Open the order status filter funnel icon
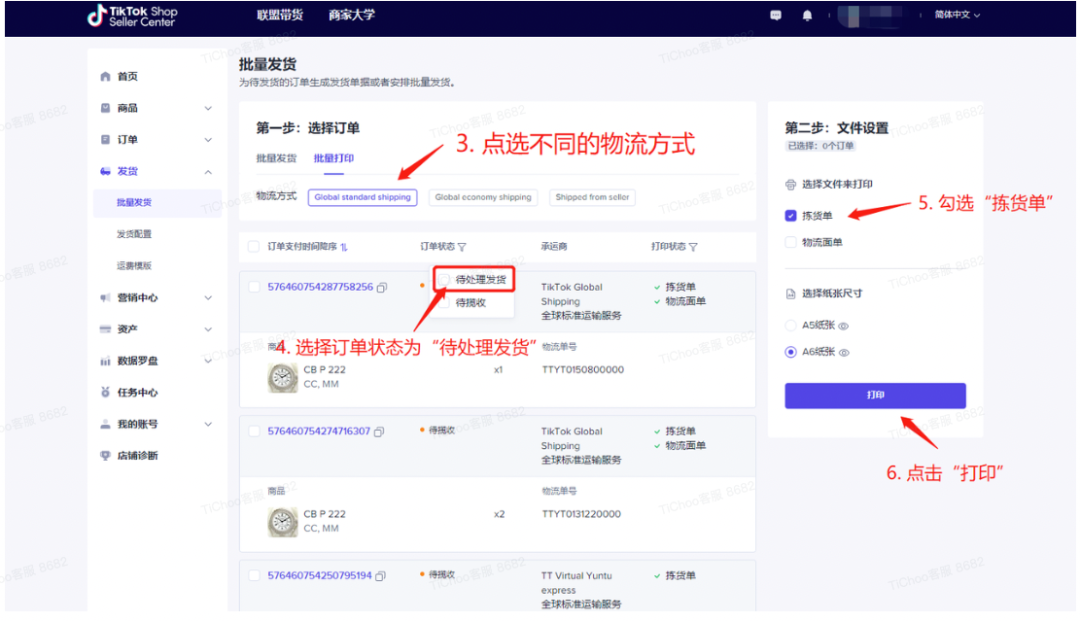The height and width of the screenshot is (621, 1080). coord(462,246)
